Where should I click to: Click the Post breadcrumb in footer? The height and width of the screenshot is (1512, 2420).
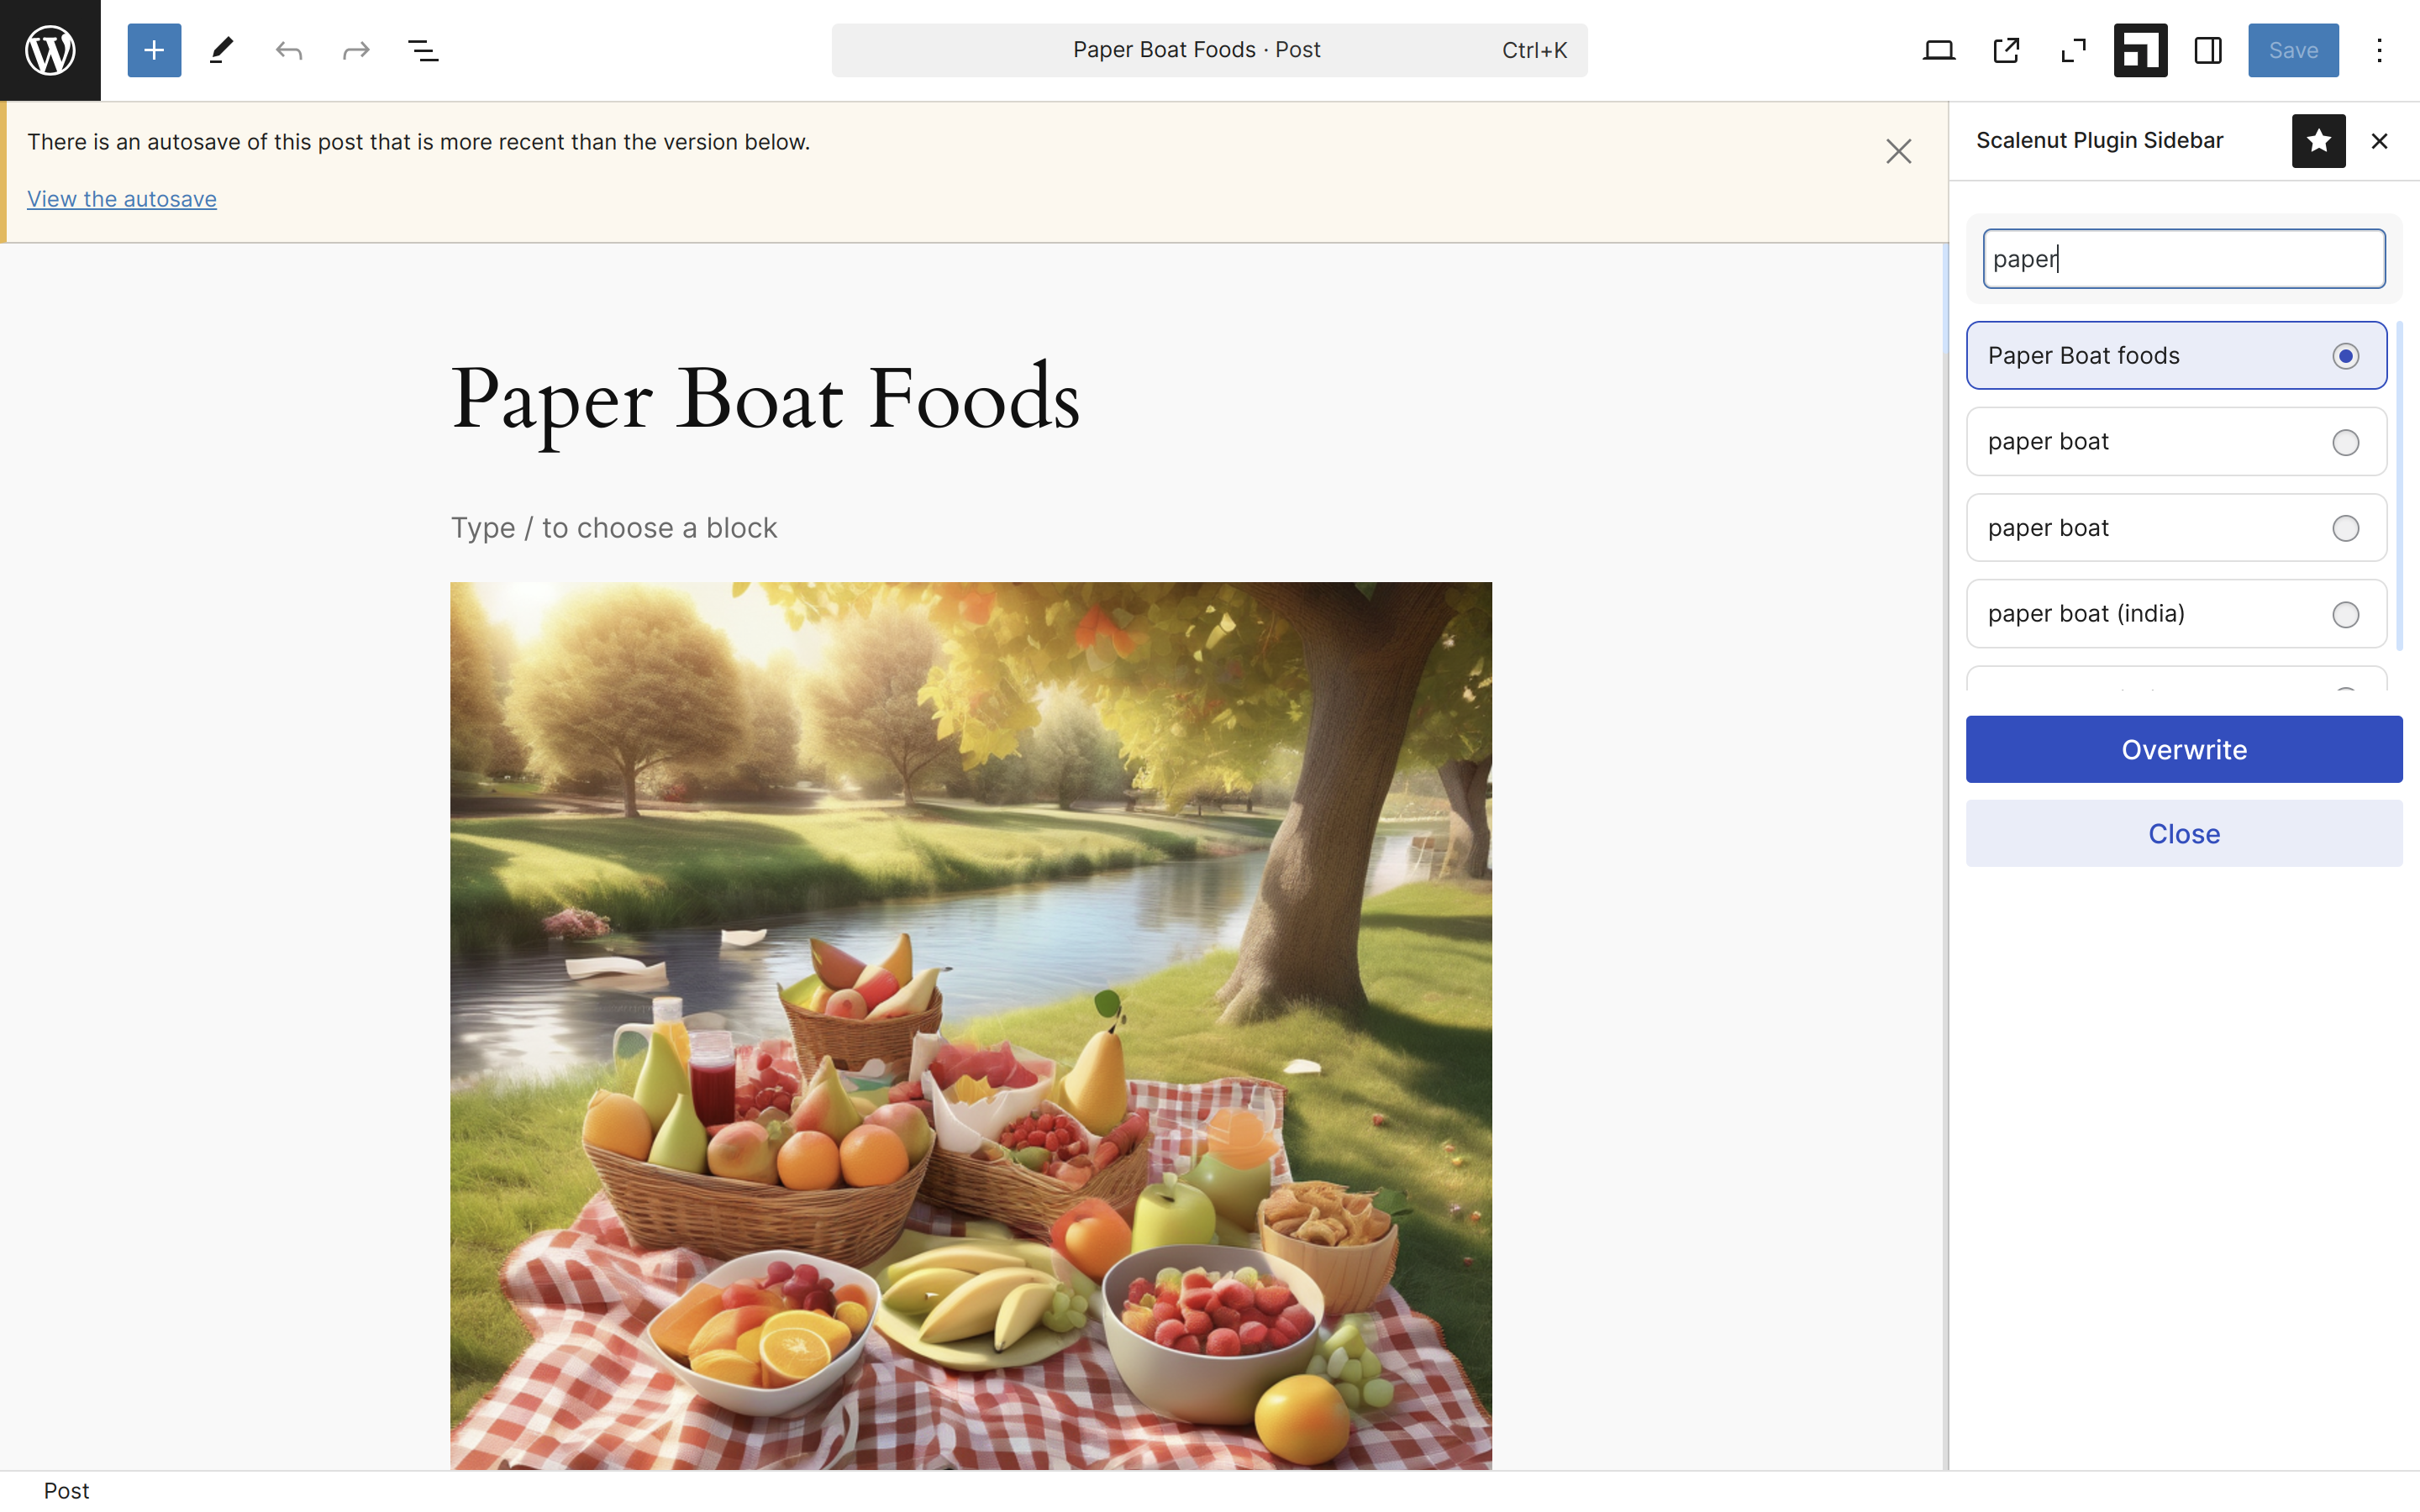point(66,1491)
